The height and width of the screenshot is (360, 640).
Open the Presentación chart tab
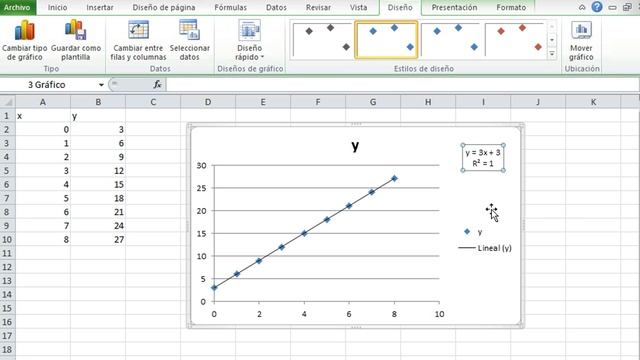coord(454,7)
